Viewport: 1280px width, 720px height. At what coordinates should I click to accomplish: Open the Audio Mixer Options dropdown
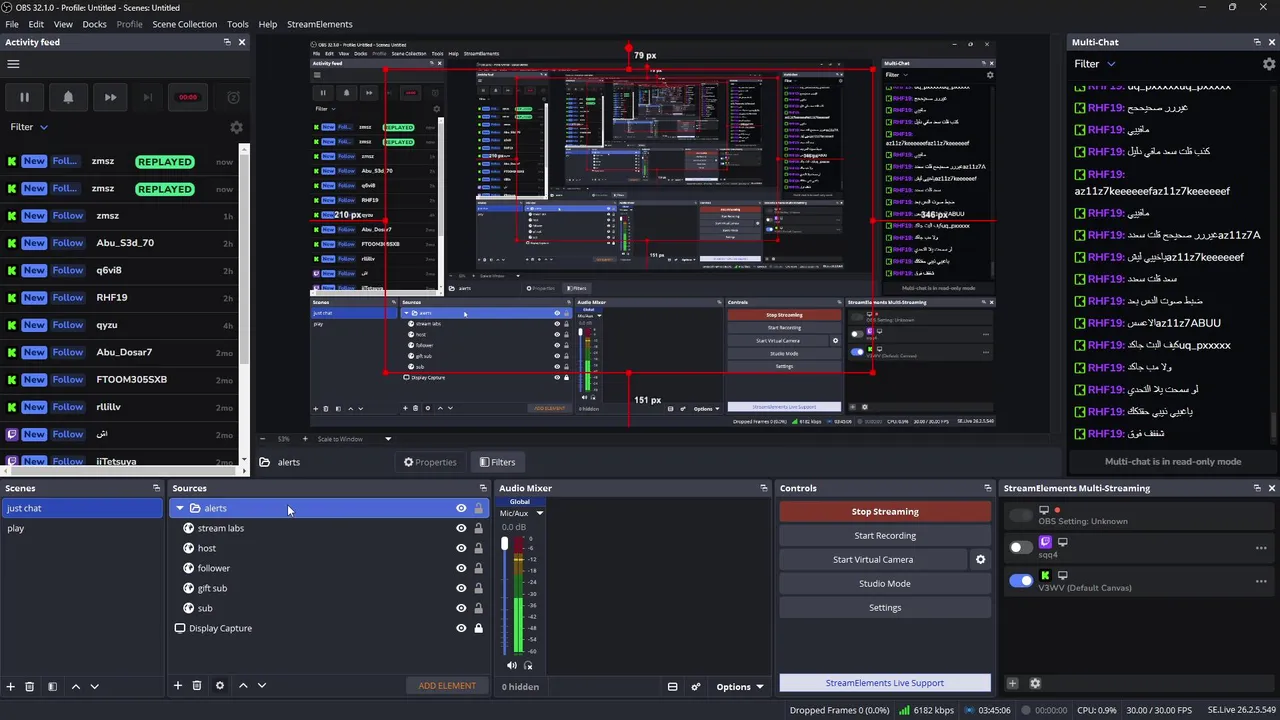click(740, 687)
